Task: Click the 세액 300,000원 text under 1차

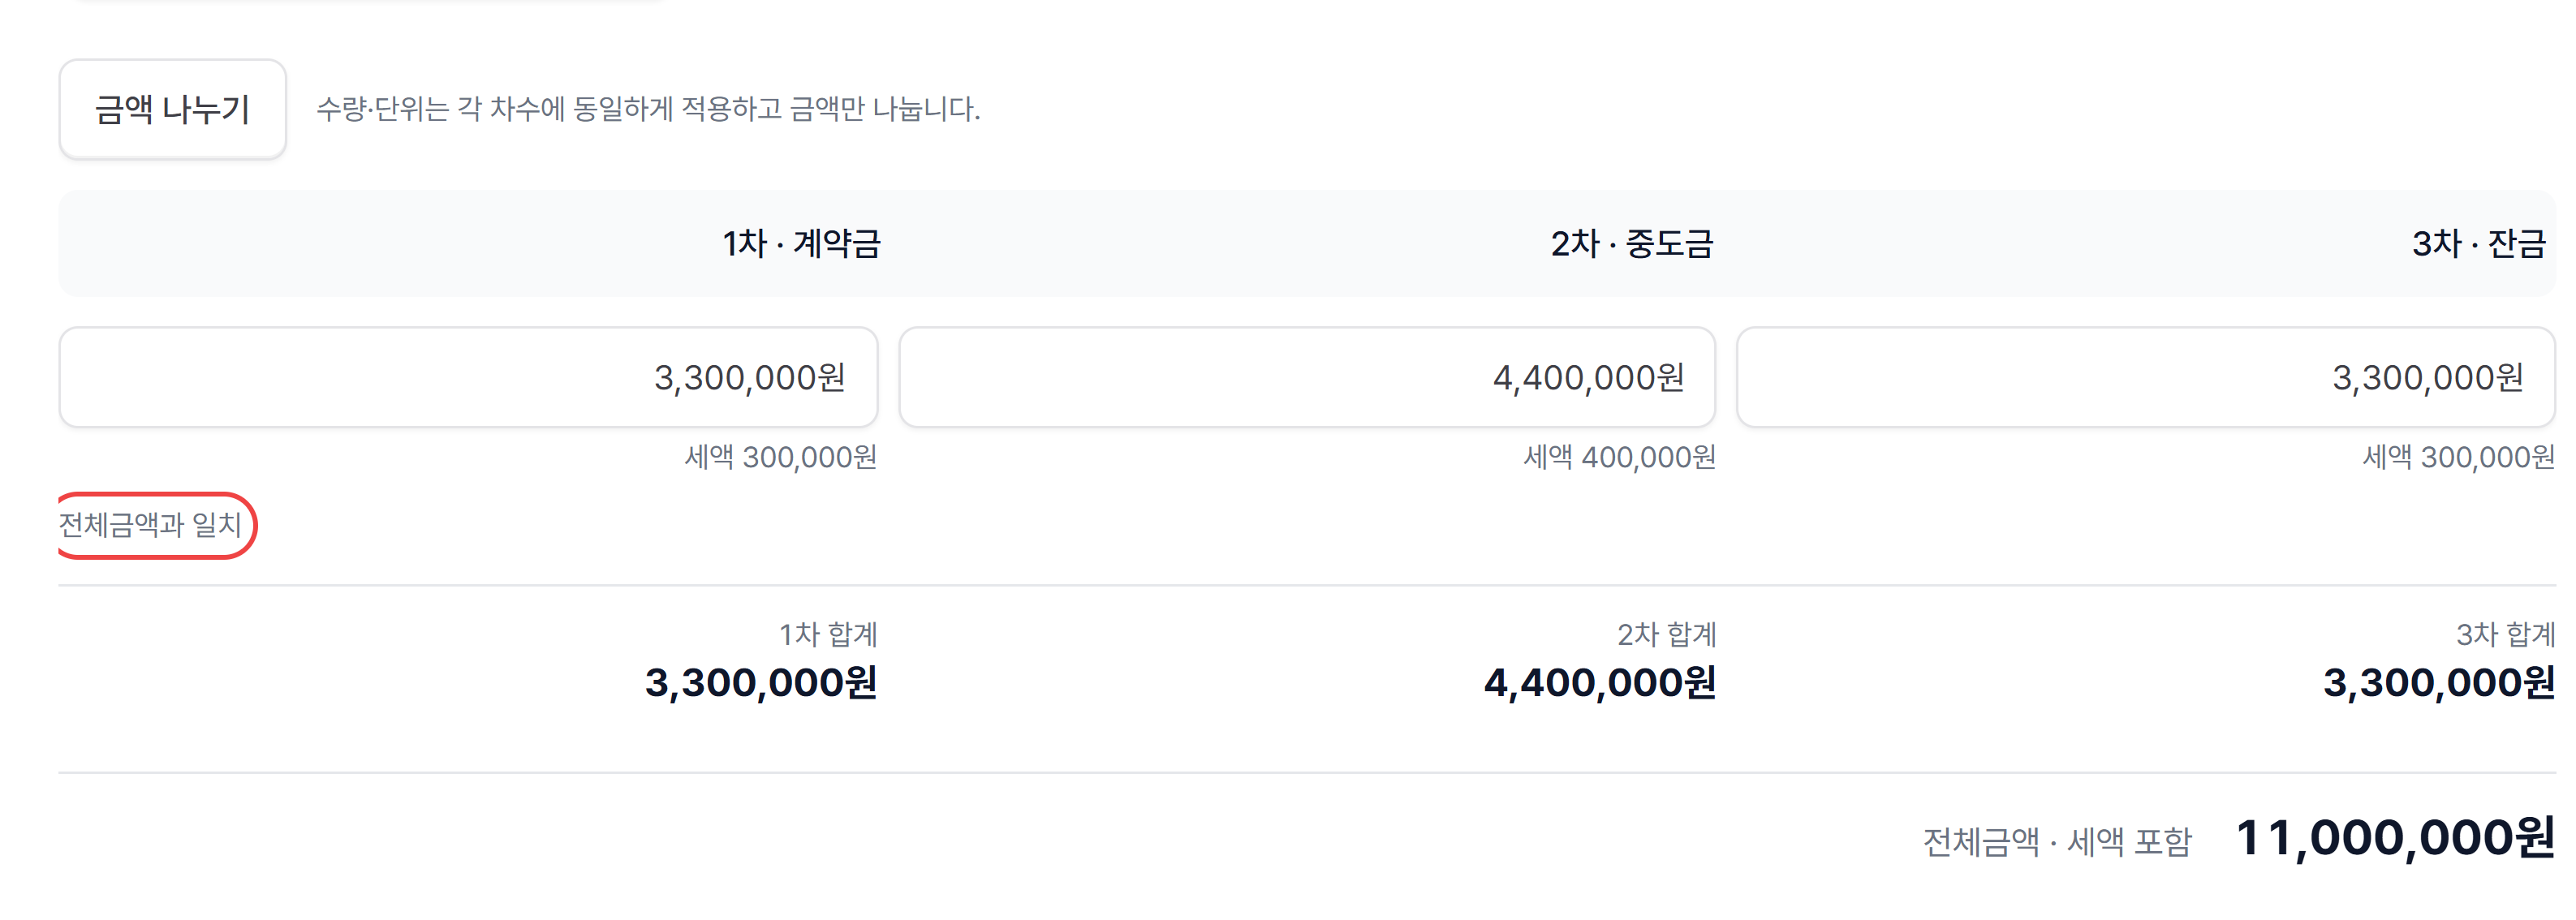Action: (x=780, y=457)
